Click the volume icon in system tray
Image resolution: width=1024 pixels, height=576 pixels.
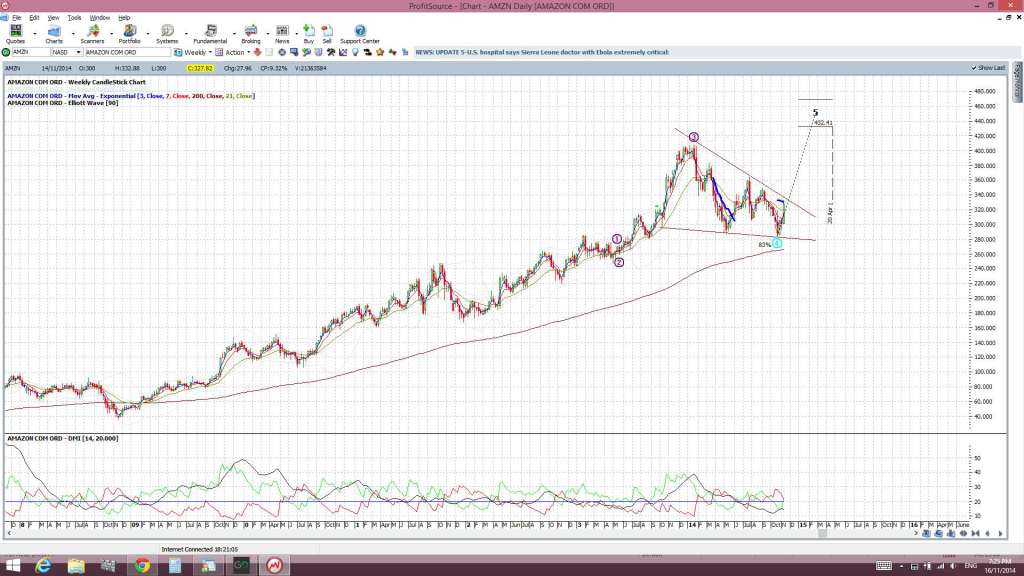(953, 566)
